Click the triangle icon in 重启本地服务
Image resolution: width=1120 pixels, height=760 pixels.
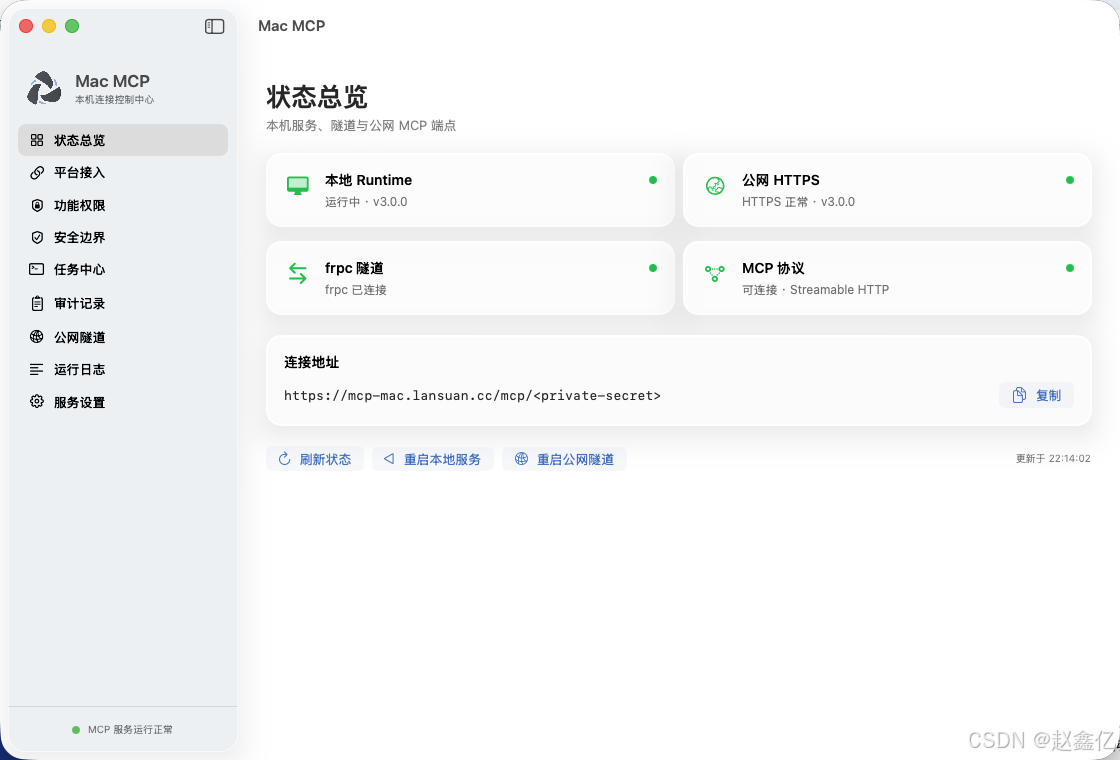[389, 459]
